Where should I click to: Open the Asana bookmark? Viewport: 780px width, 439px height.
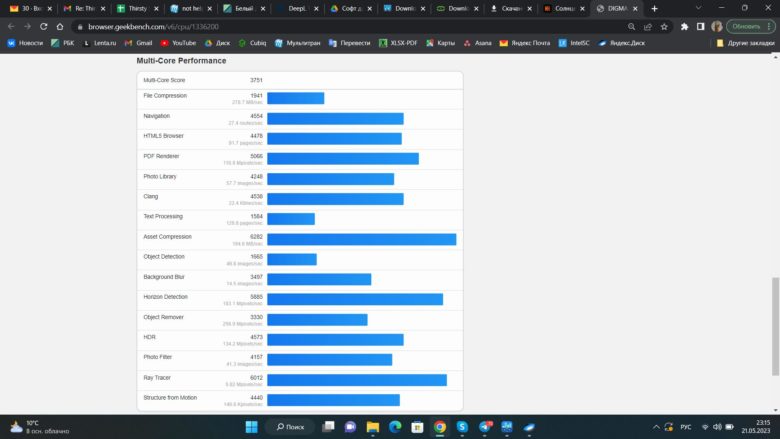[478, 43]
